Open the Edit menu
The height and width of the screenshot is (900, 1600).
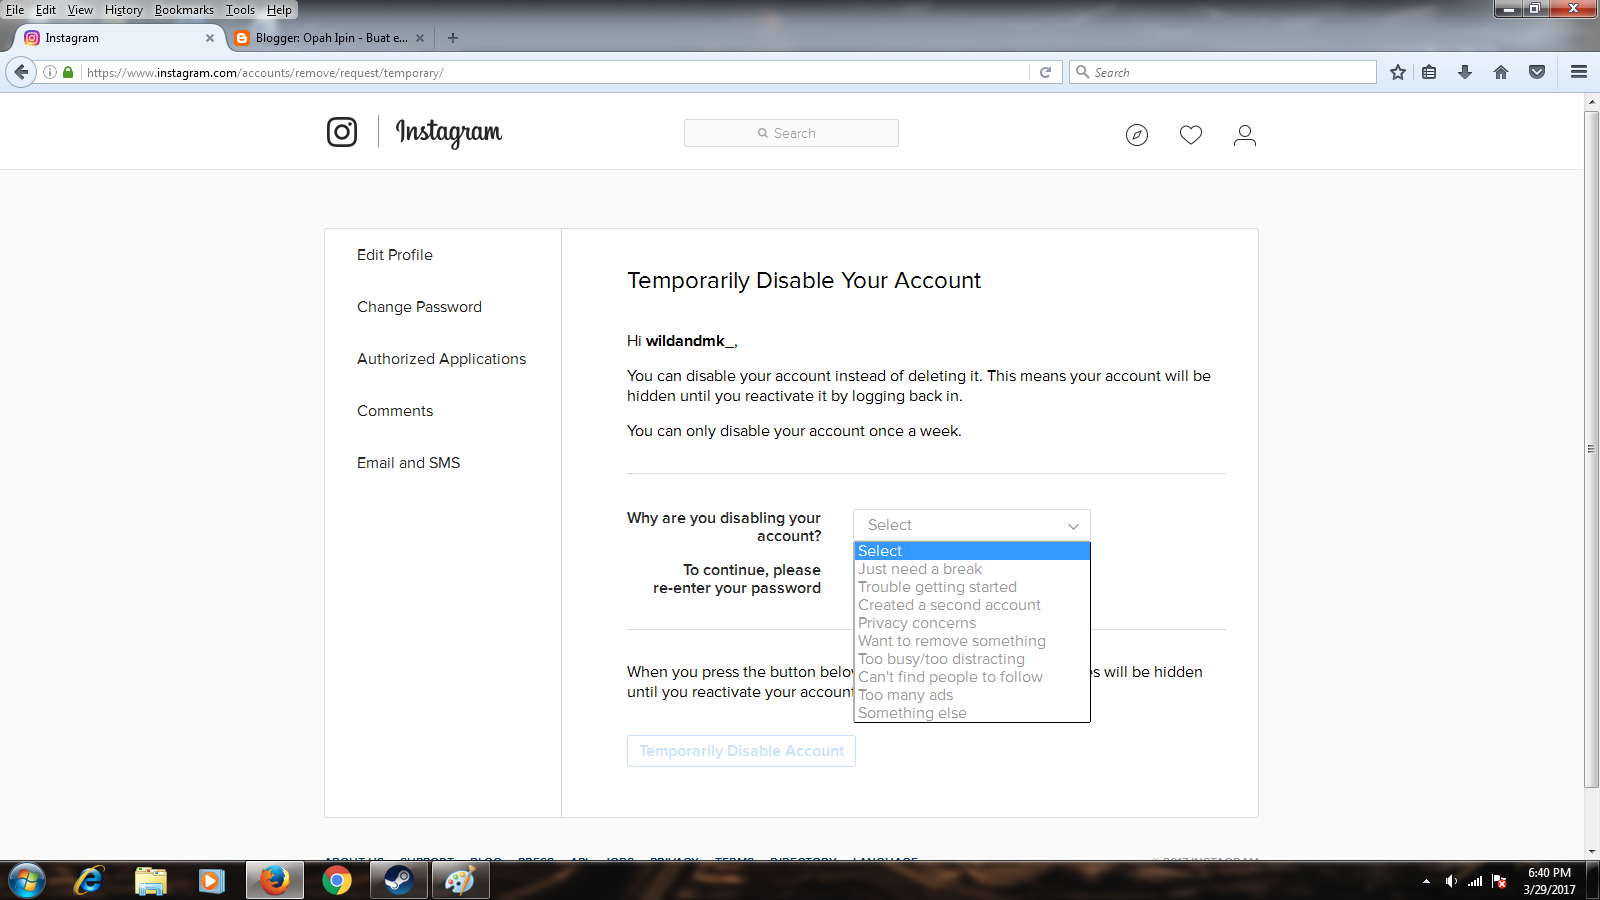pyautogui.click(x=46, y=10)
